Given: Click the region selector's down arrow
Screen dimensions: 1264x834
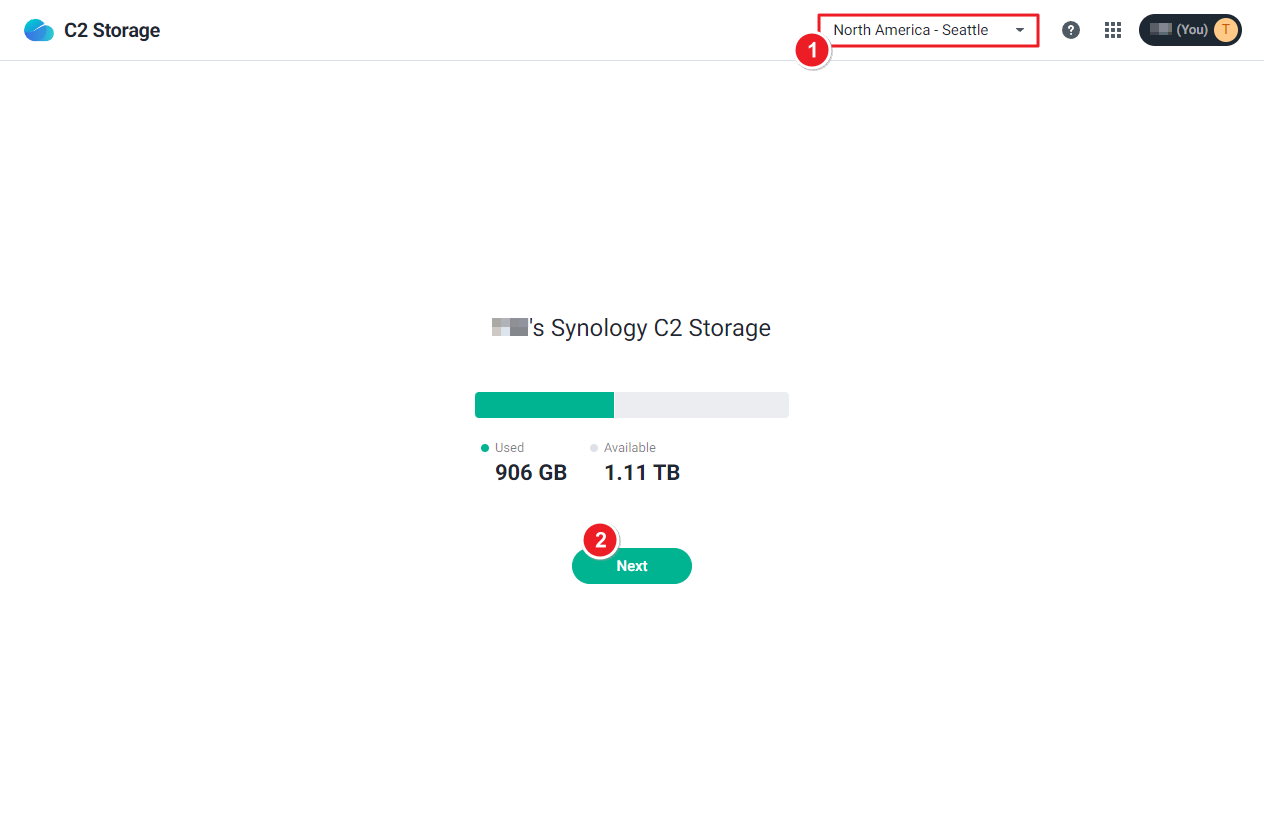Looking at the screenshot, I should coord(1020,30).
